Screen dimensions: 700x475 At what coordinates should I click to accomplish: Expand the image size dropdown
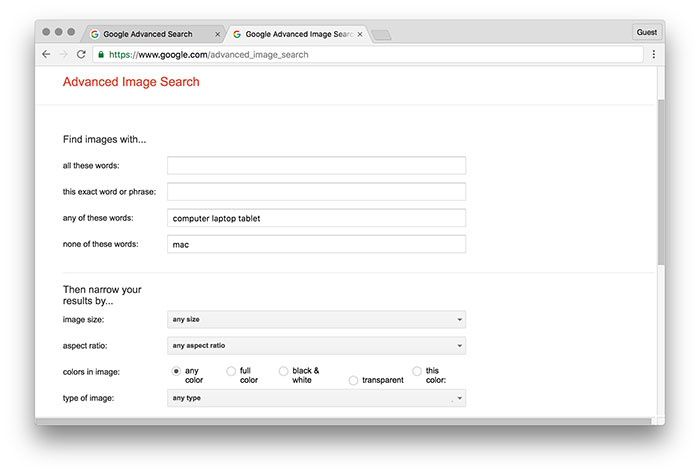pos(316,320)
